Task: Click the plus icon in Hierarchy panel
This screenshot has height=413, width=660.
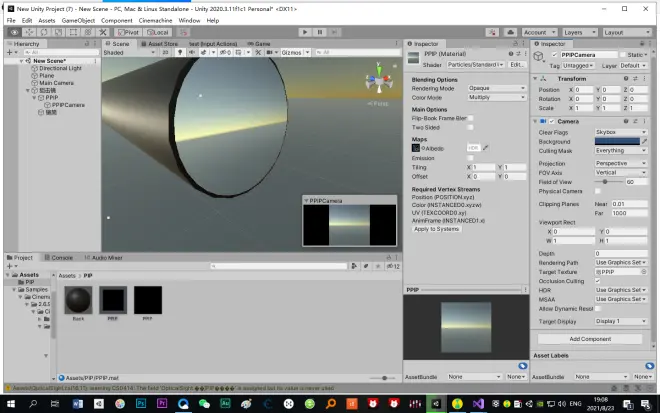Action: [10, 52]
